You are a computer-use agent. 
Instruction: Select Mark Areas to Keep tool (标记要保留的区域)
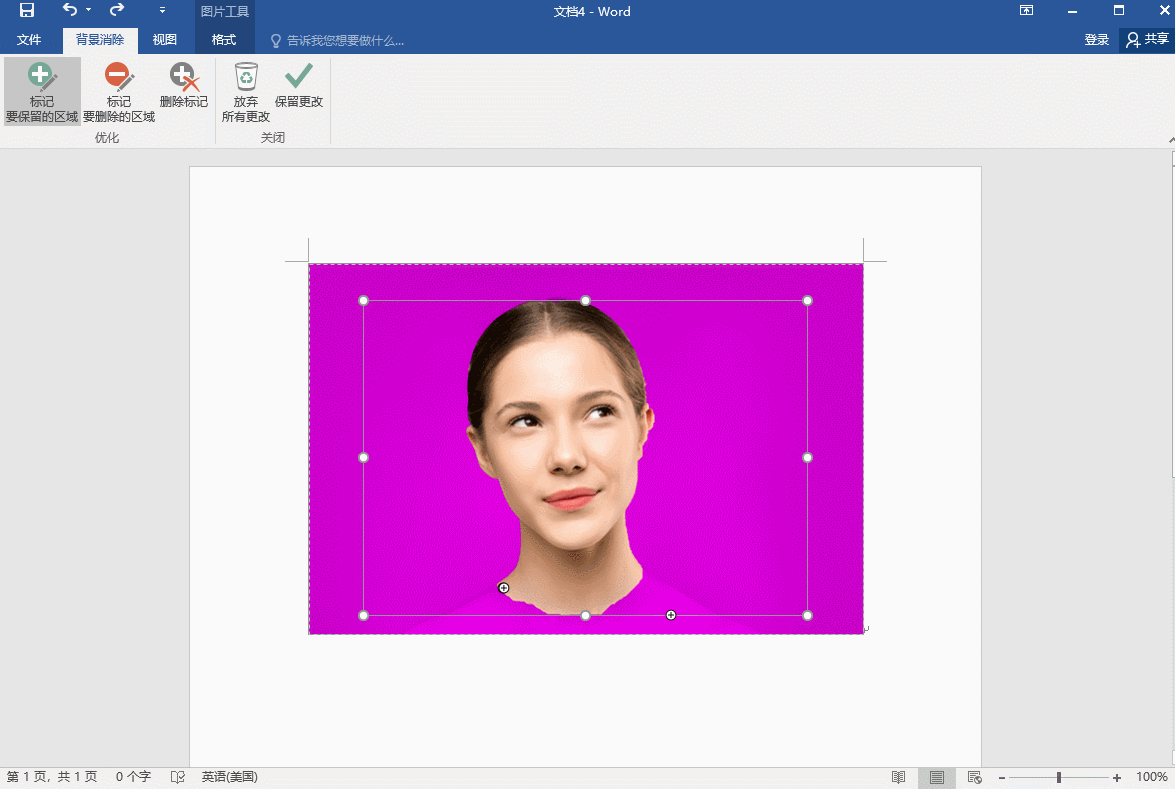[x=42, y=91]
